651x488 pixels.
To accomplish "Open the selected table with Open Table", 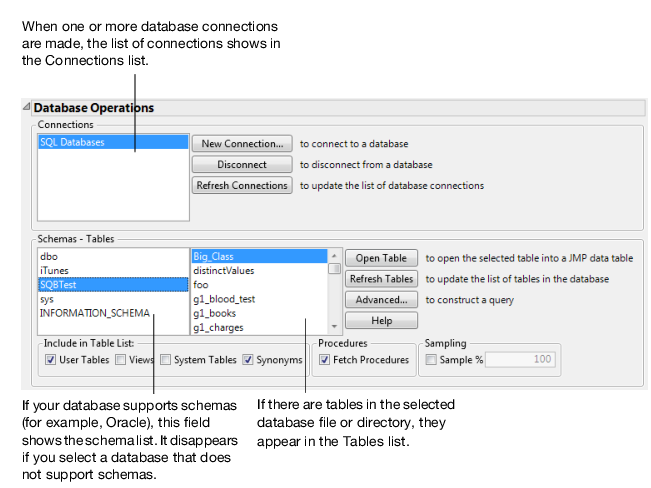I will coord(381,258).
